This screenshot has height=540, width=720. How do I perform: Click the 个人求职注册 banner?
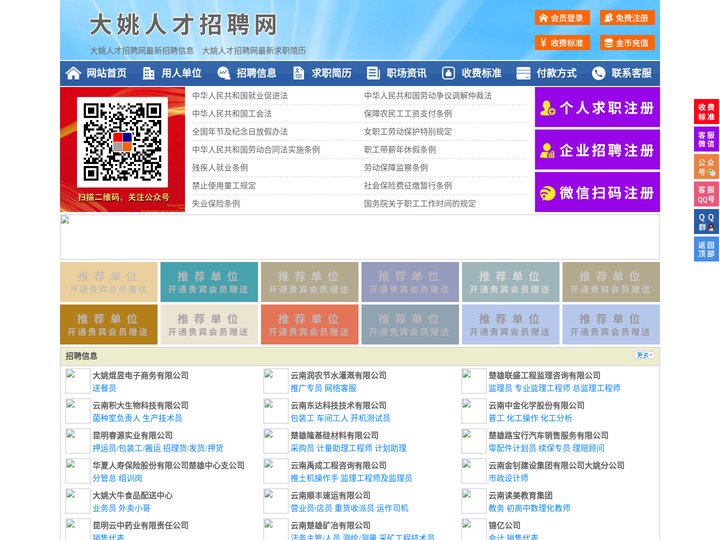click(x=597, y=107)
